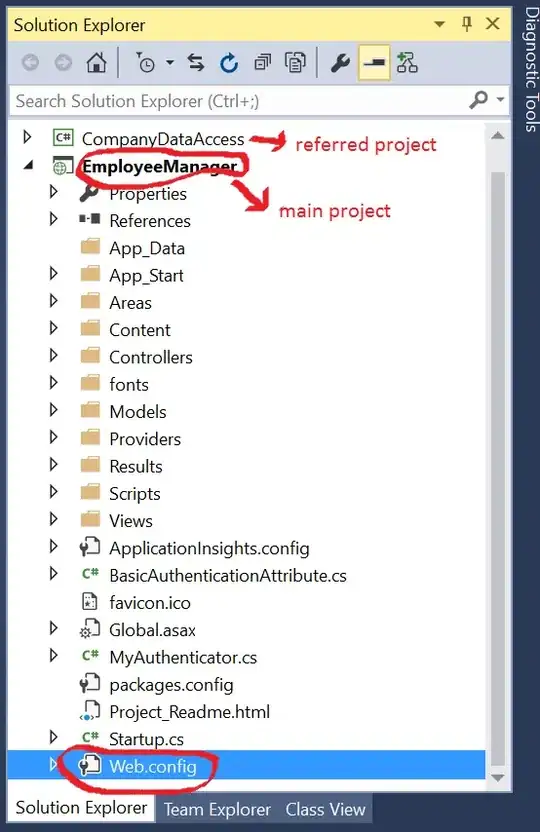This screenshot has height=832, width=540.
Task: Click View Class Diagram icon
Action: click(x=407, y=63)
